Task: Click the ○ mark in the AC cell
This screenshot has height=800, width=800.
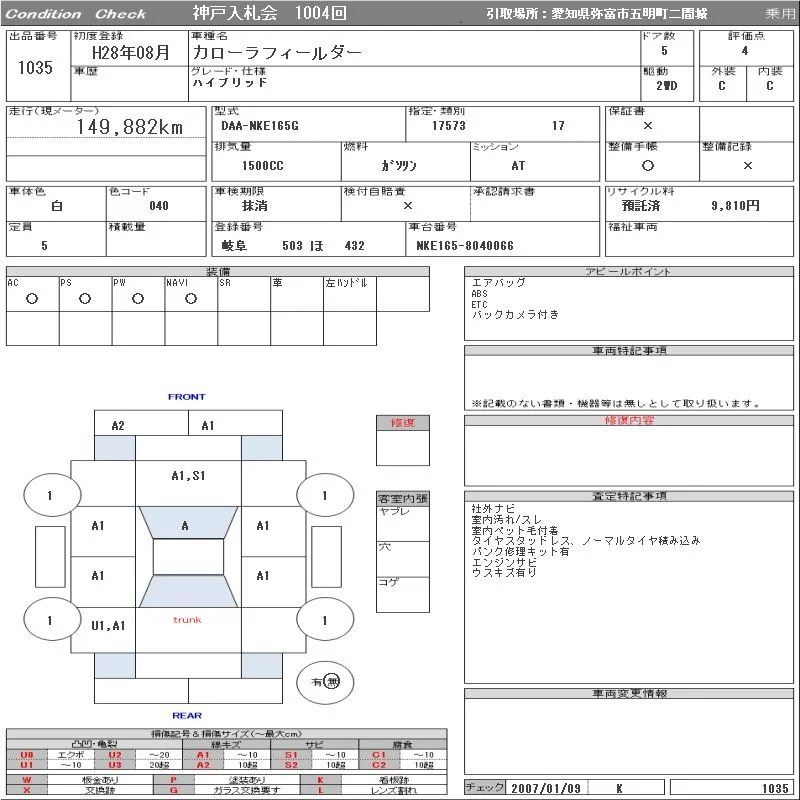Action: point(32,298)
